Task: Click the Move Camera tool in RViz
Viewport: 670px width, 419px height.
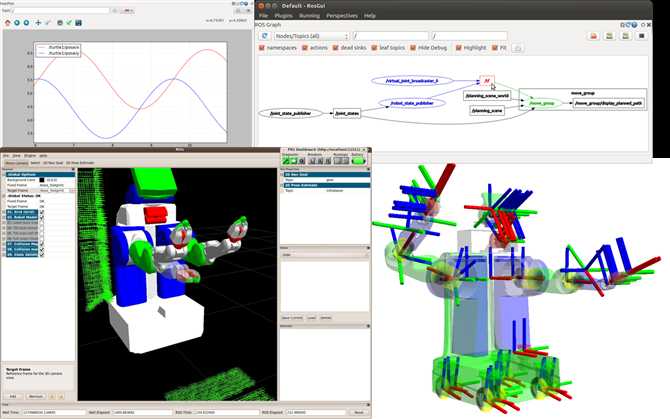Action: [16, 163]
